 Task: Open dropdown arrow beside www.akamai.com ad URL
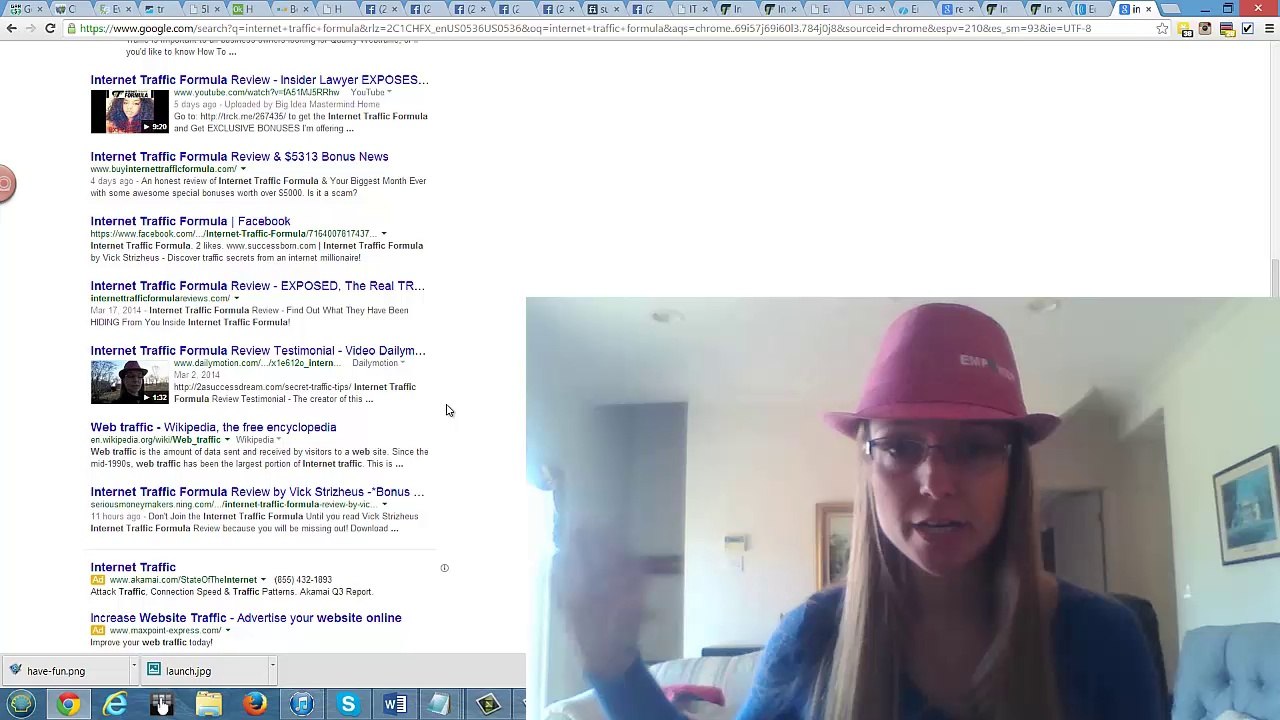click(x=263, y=580)
